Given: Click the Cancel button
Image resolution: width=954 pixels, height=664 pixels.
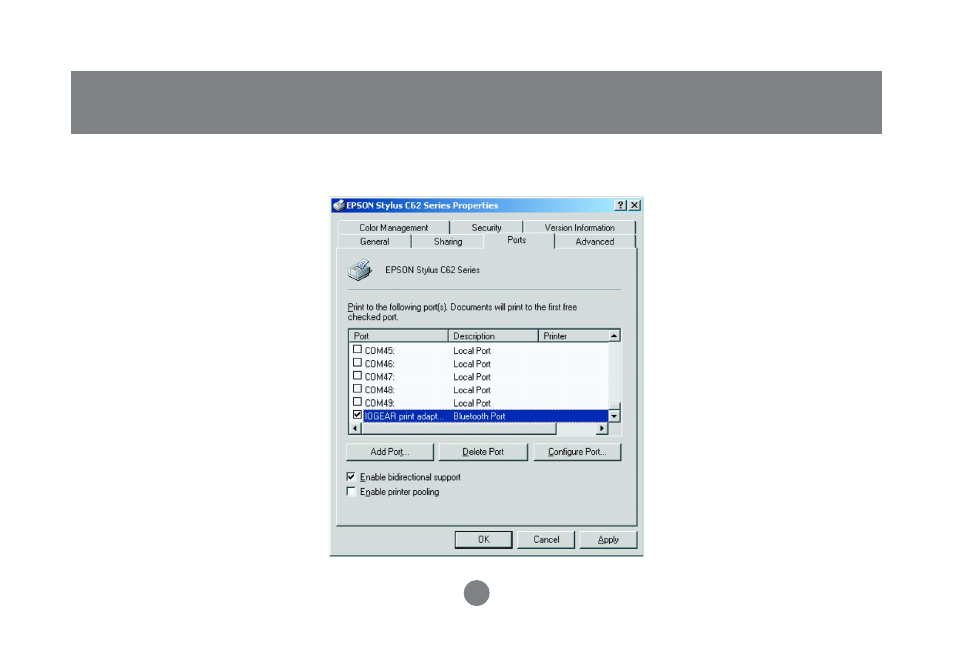Looking at the screenshot, I should coord(546,540).
